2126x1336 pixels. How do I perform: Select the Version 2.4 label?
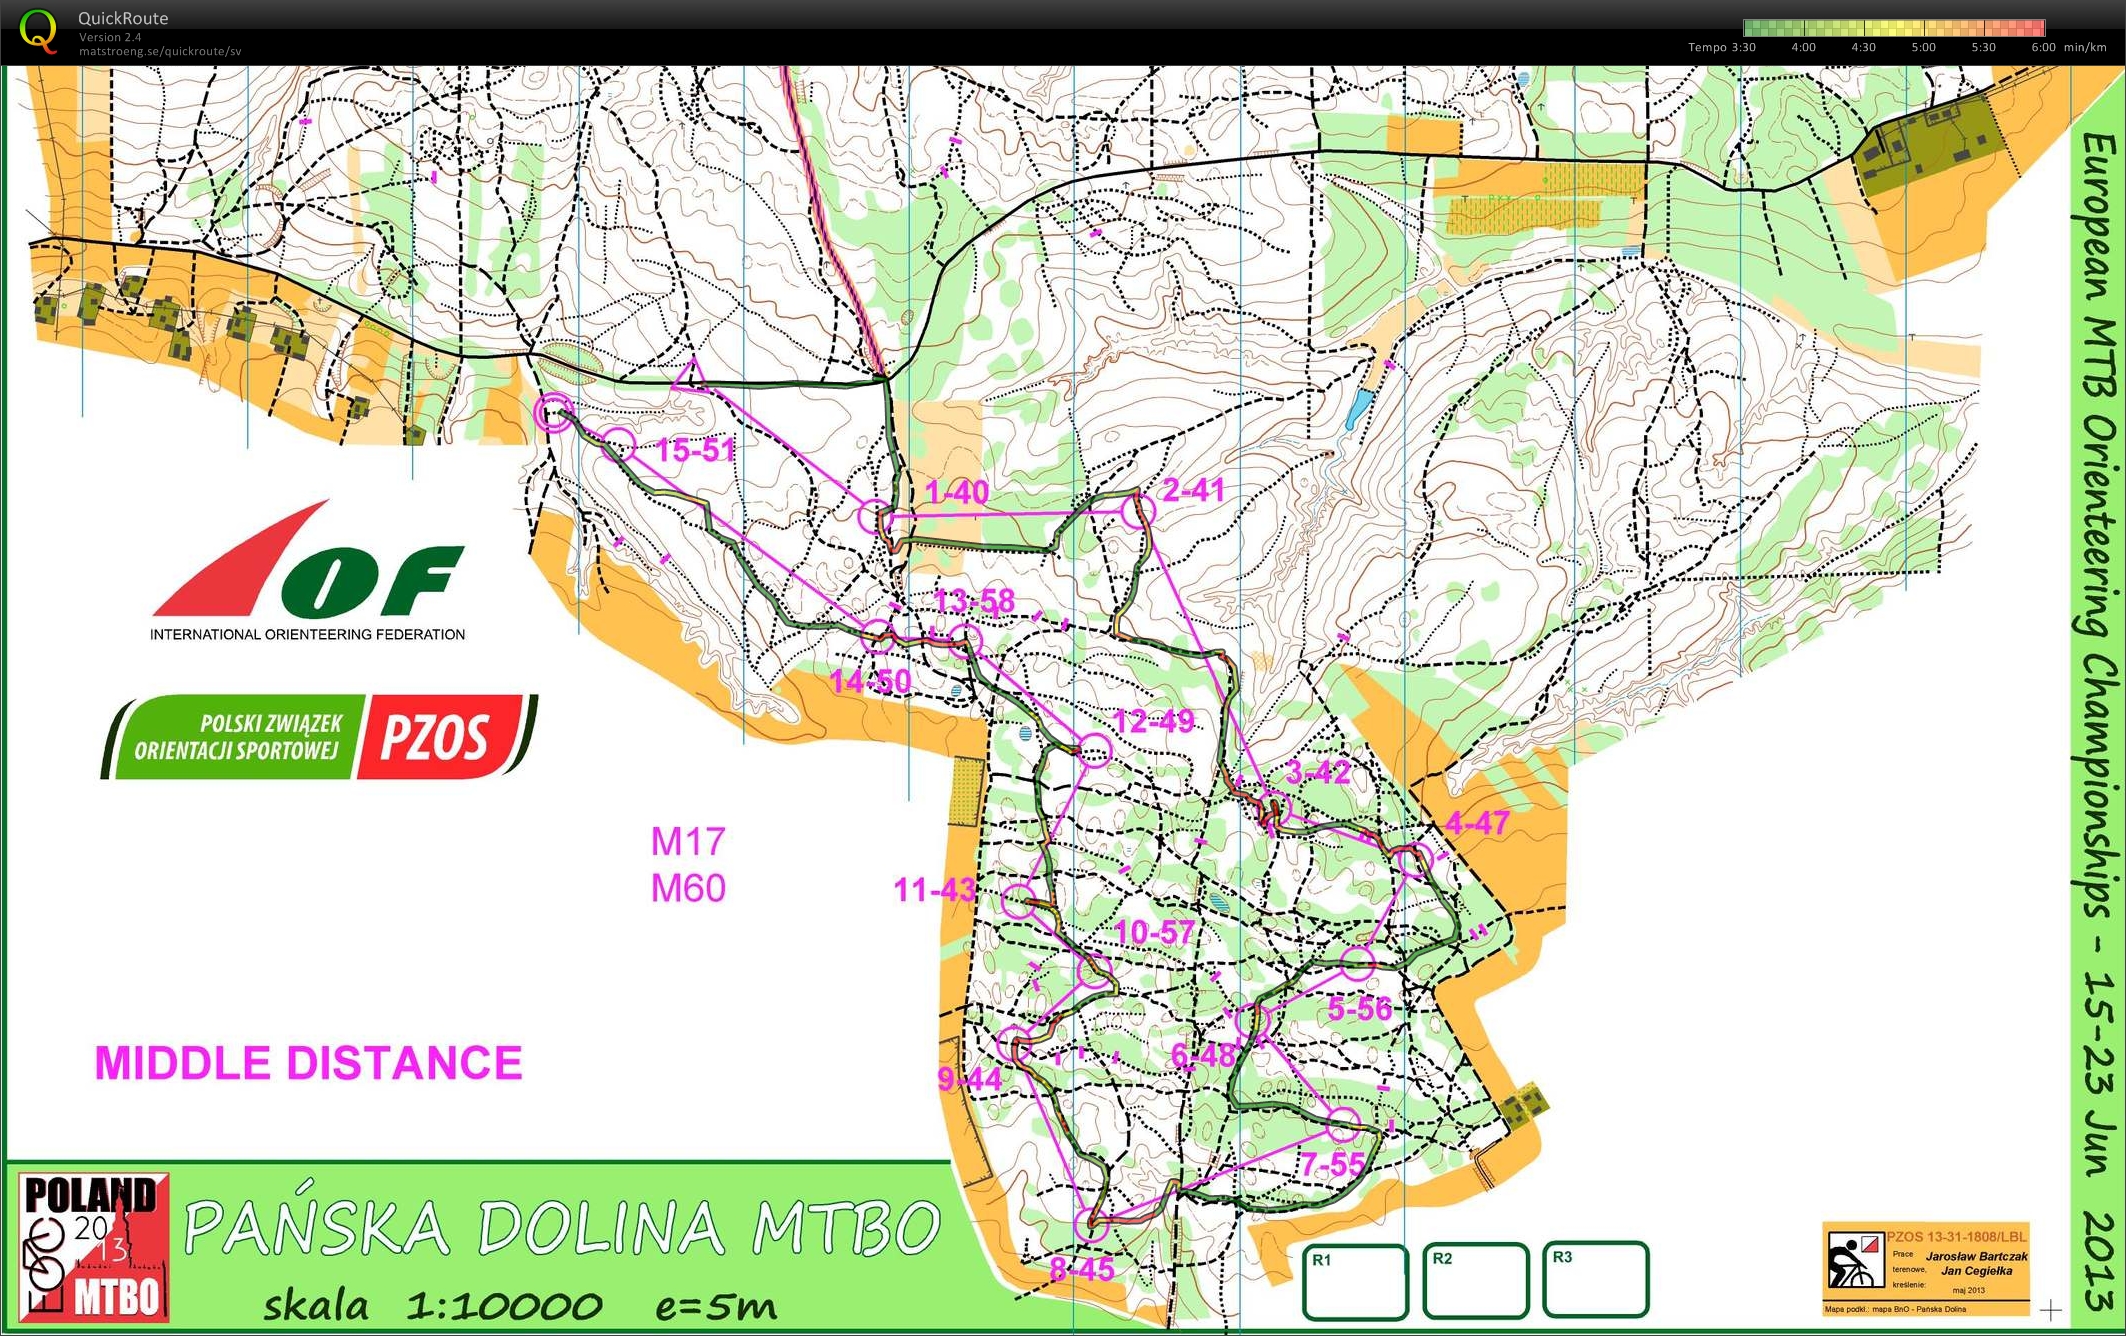click(x=110, y=37)
